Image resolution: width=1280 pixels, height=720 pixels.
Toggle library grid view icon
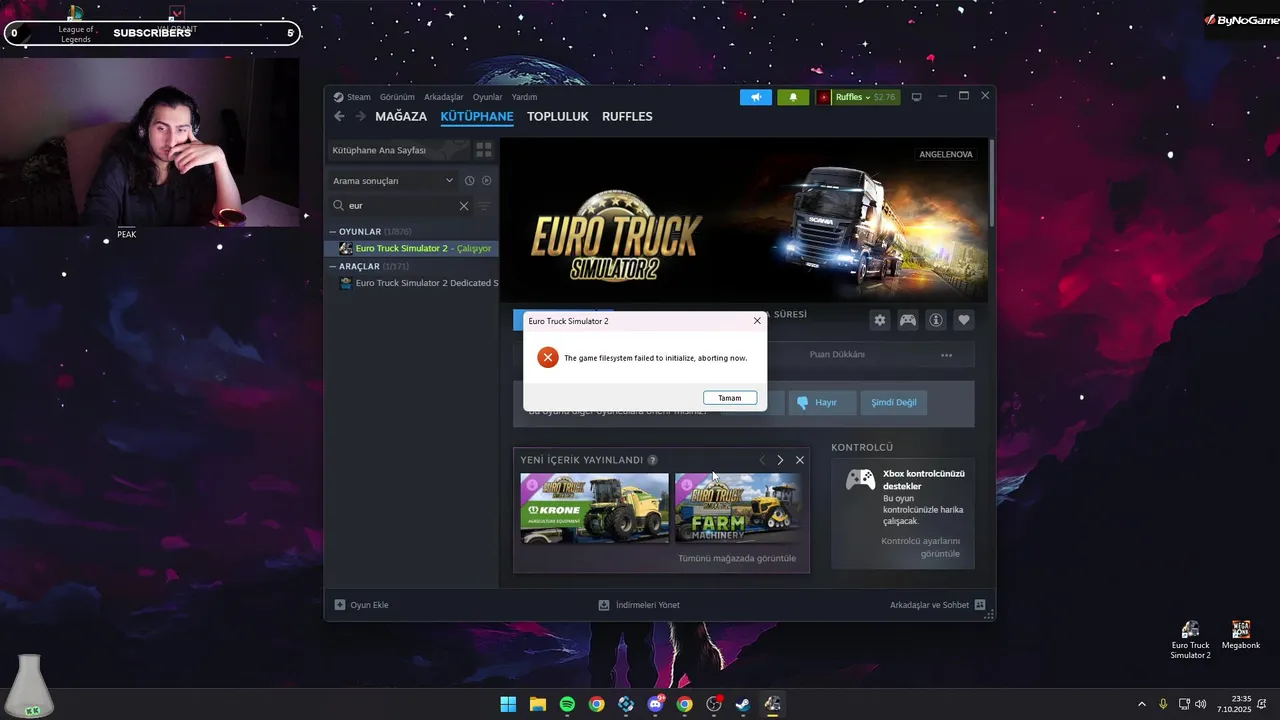tap(484, 150)
